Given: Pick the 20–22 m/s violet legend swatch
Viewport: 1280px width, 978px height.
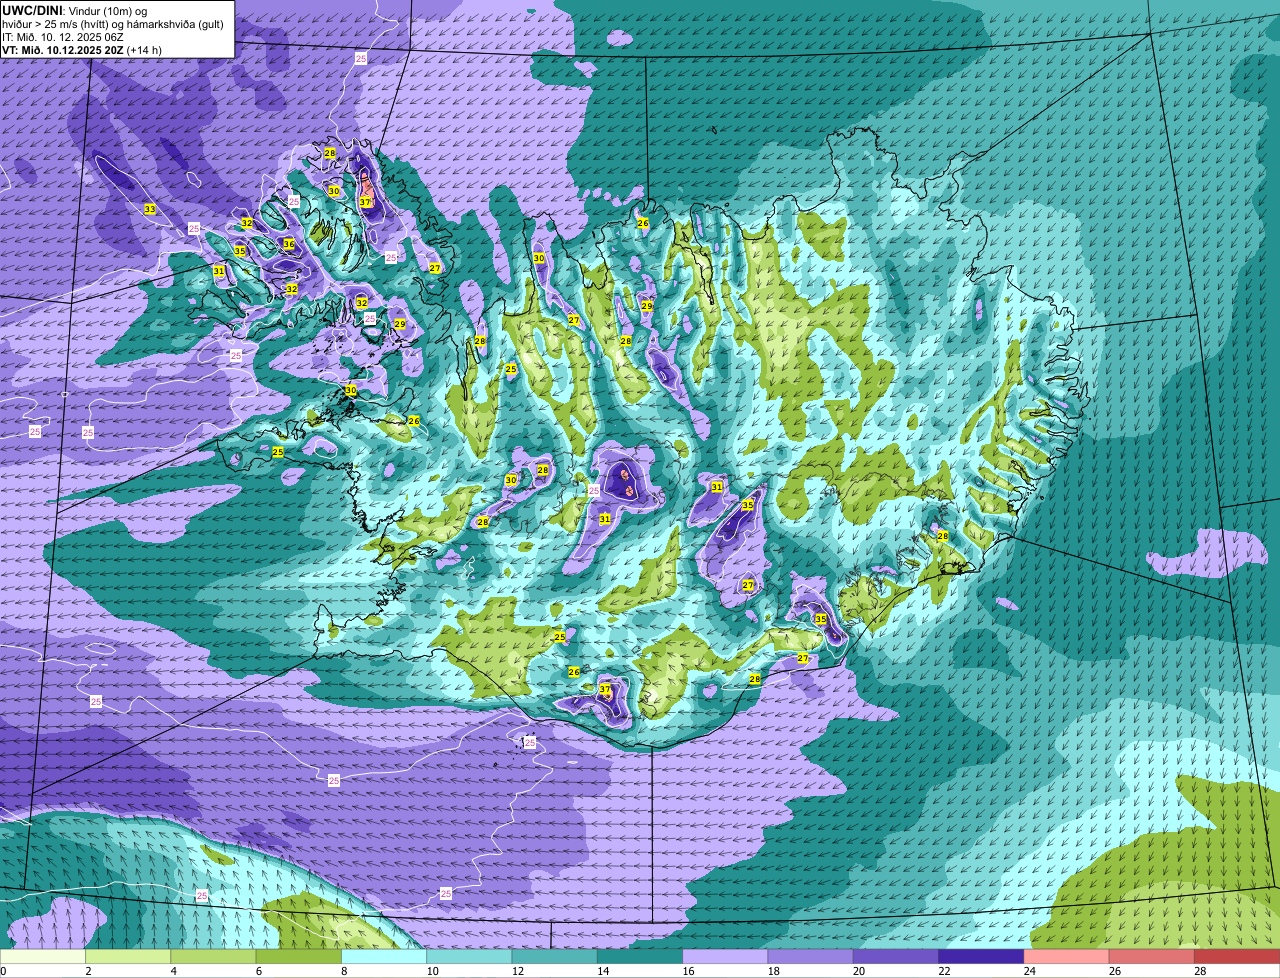Looking at the screenshot, I should [x=896, y=957].
